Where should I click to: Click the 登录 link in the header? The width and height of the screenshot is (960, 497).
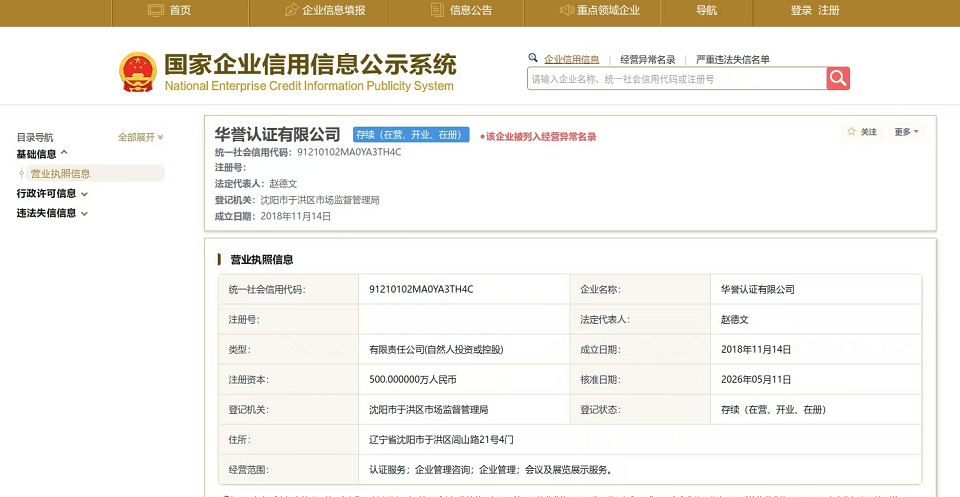[801, 10]
